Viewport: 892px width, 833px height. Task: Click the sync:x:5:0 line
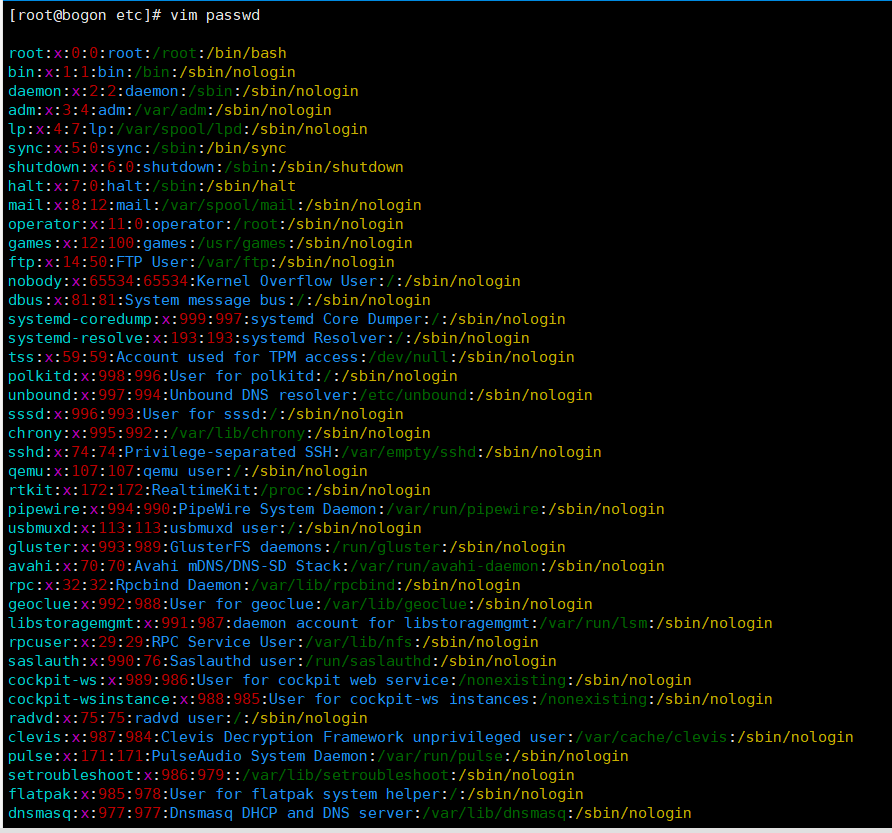tap(147, 149)
